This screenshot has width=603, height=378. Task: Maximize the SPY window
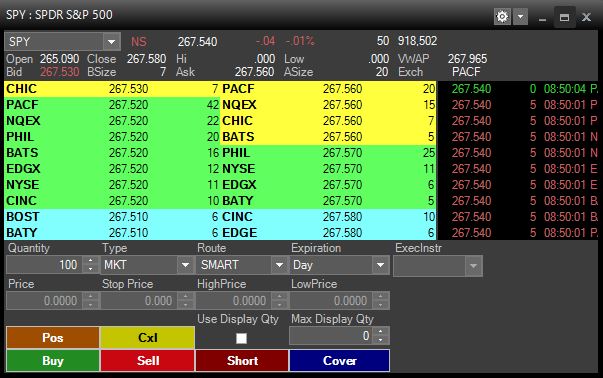(x=564, y=17)
